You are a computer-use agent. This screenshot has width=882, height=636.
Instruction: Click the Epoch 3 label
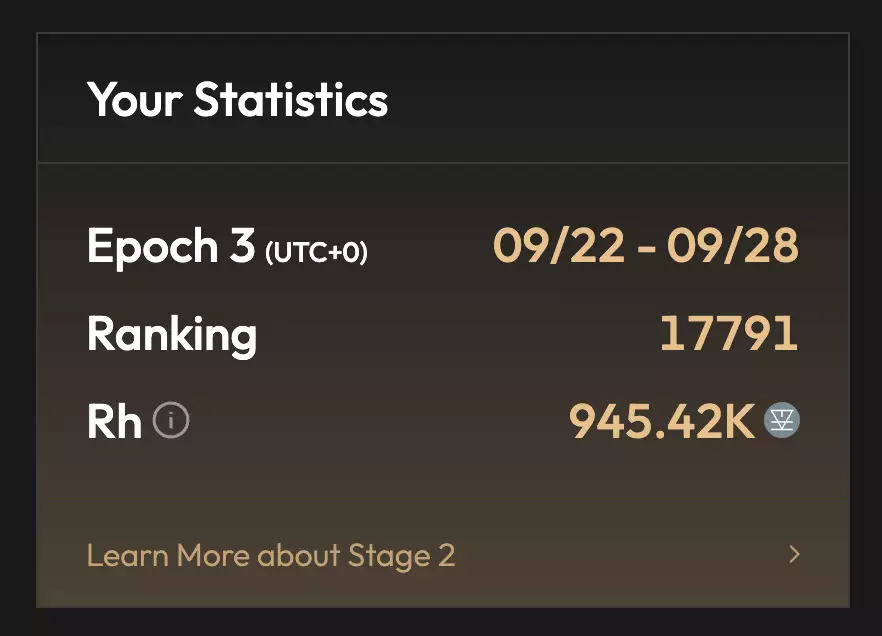170,246
